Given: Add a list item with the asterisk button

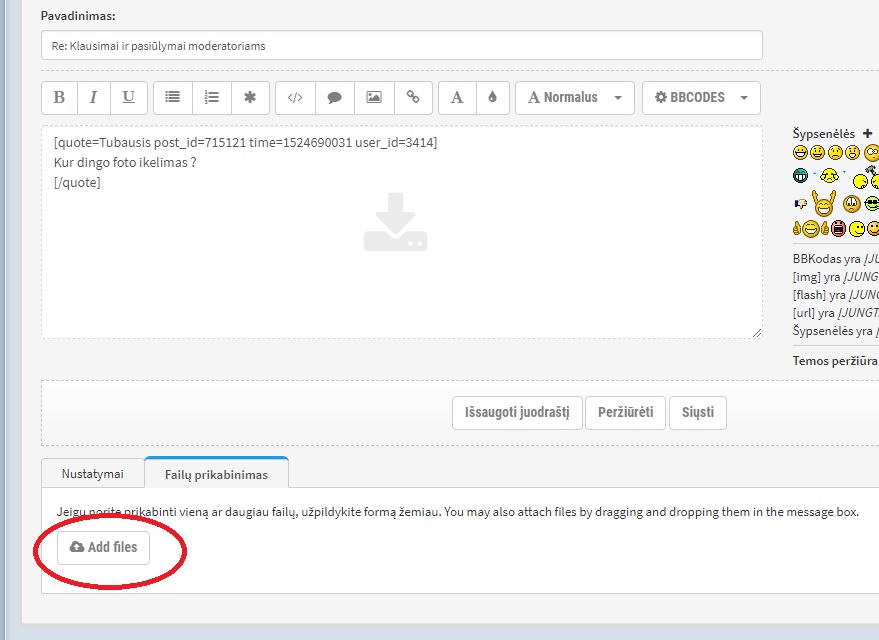Looking at the screenshot, I should 250,98.
